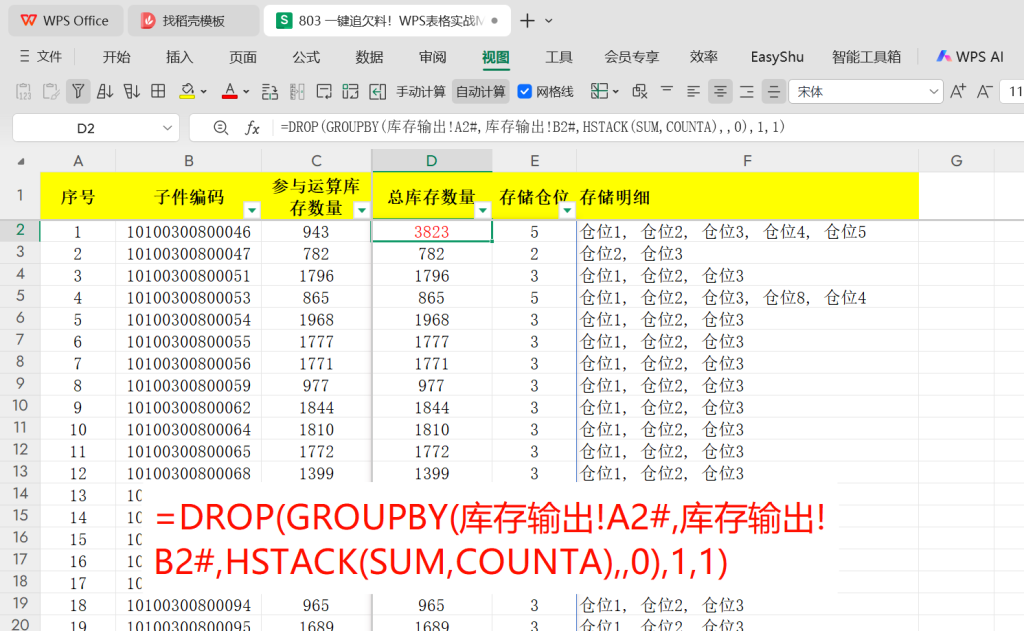This screenshot has height=631, width=1024.
Task: Set top vertical alignment icon
Action: tap(667, 91)
